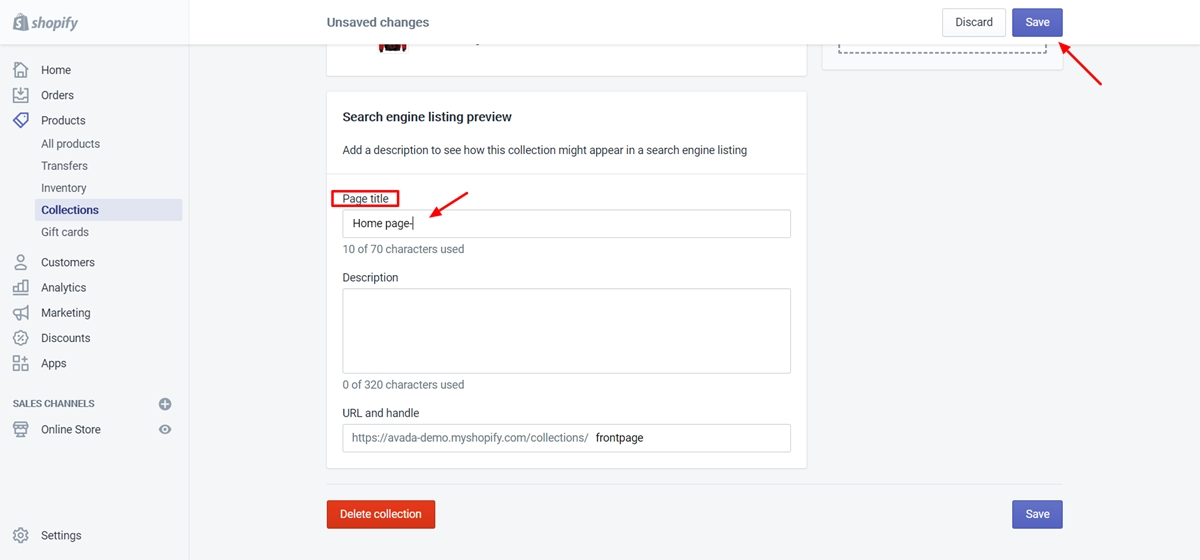Click the Unsaved changes text

[378, 22]
